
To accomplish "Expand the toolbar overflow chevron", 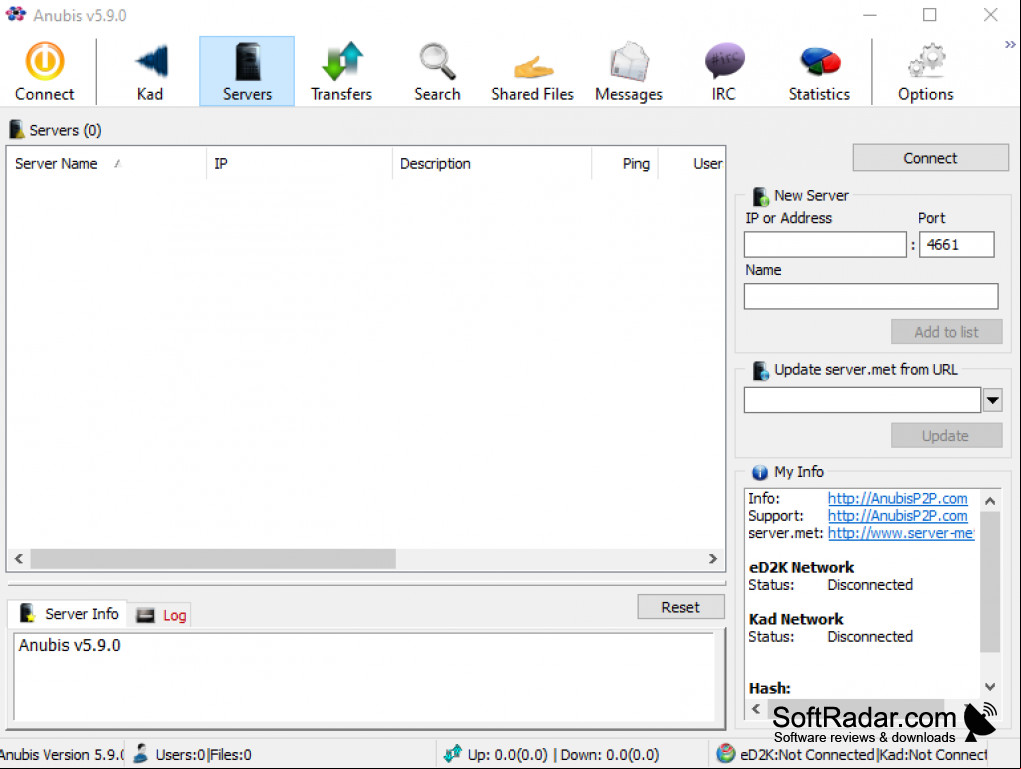I will (1010, 44).
